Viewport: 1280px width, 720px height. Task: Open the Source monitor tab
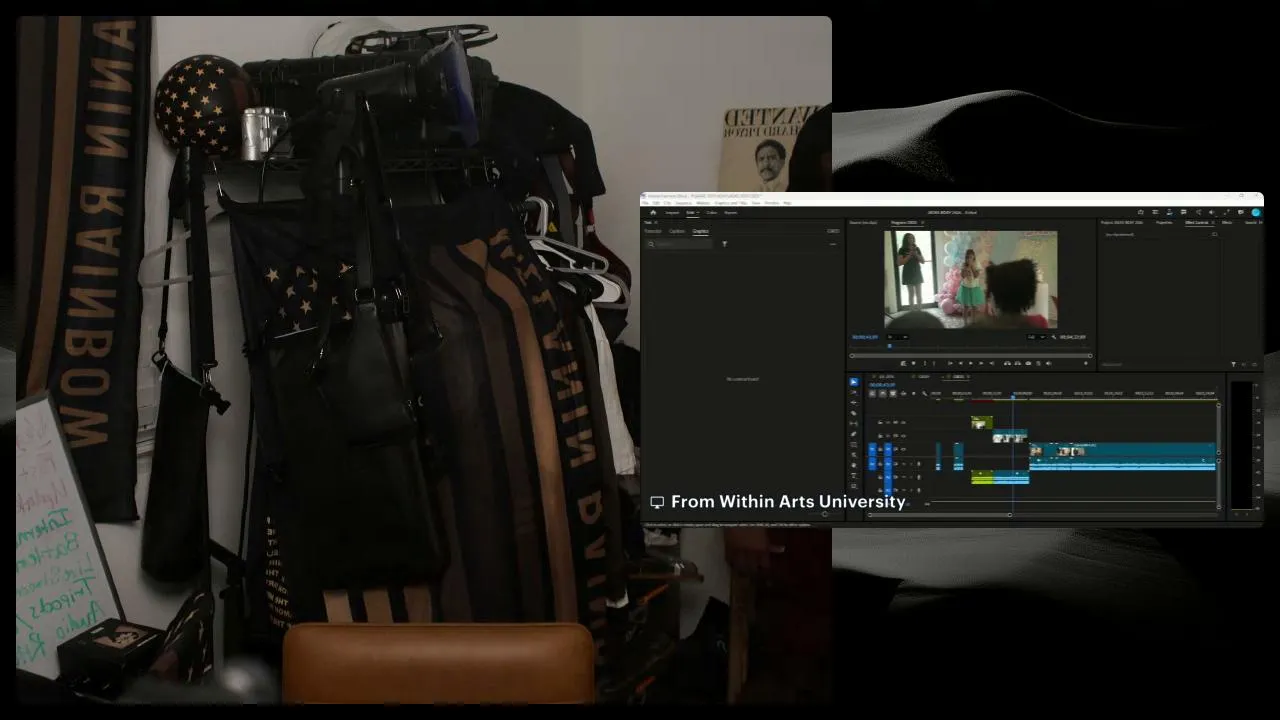click(x=863, y=222)
